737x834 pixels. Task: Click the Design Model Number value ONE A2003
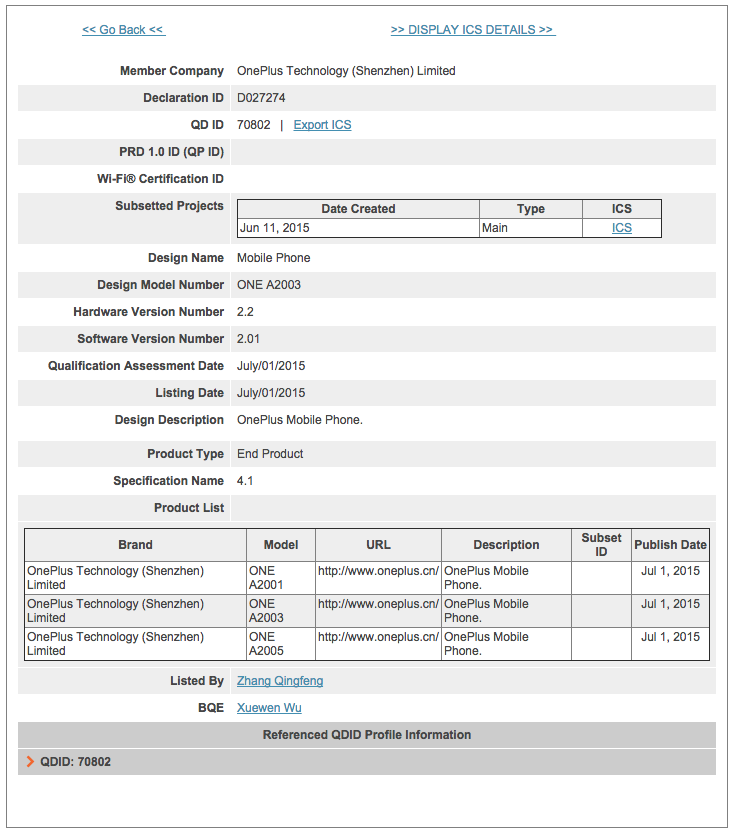click(x=269, y=285)
